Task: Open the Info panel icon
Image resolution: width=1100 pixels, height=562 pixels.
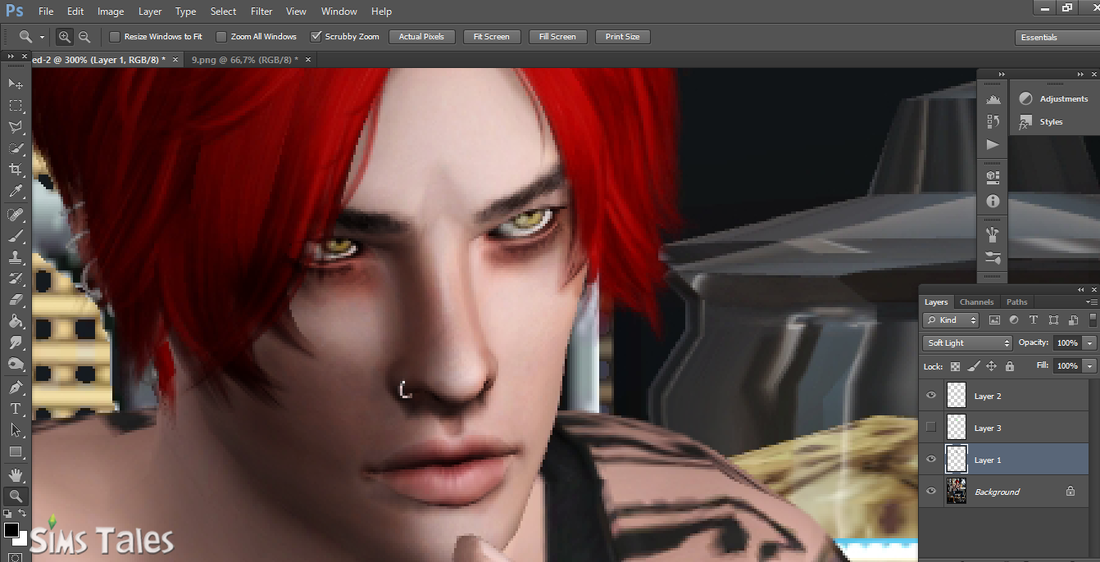Action: coord(993,201)
